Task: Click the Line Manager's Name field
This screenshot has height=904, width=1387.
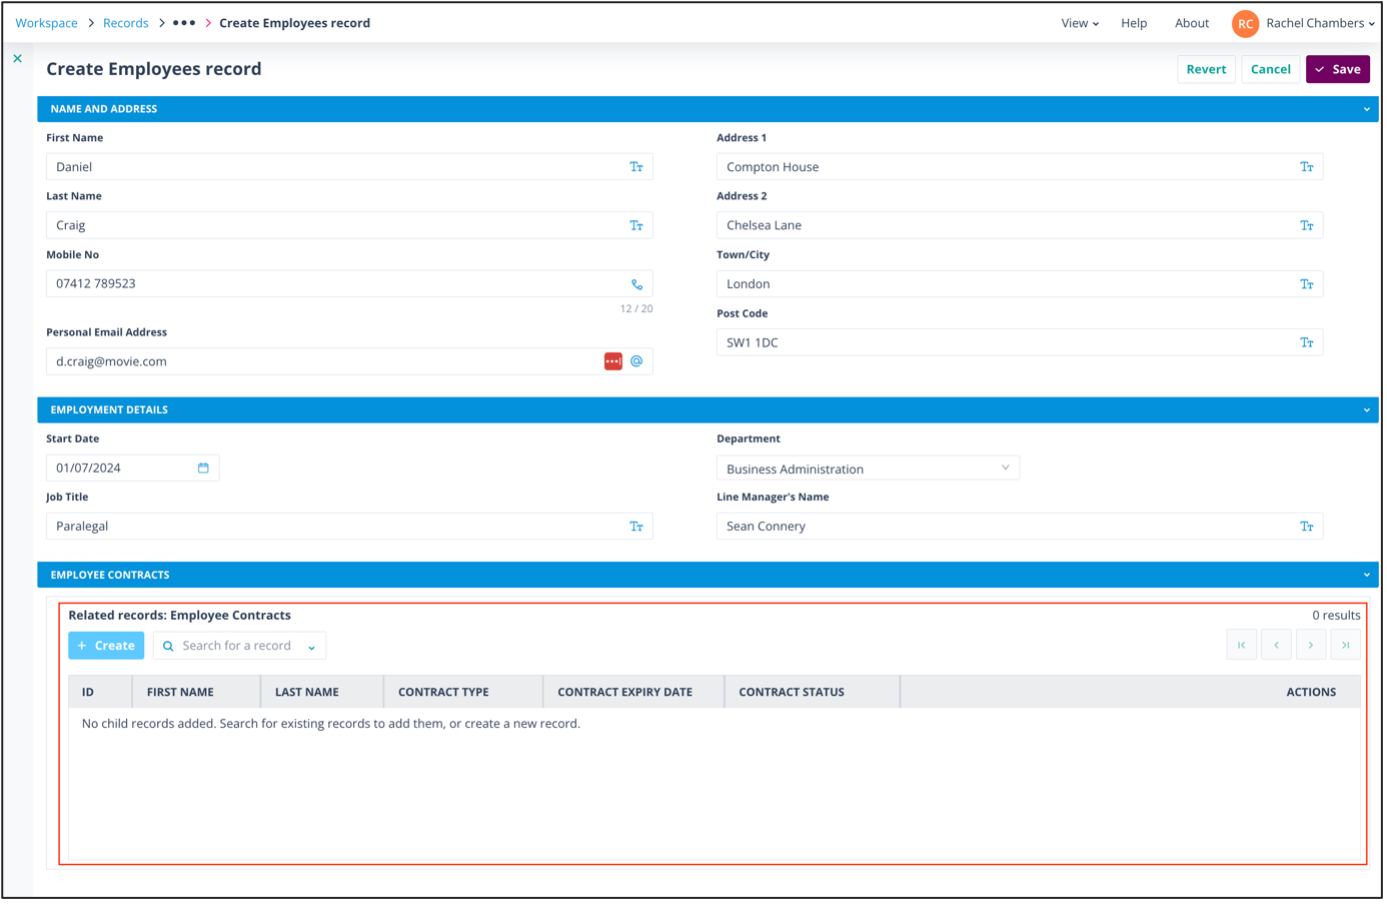Action: (1020, 527)
